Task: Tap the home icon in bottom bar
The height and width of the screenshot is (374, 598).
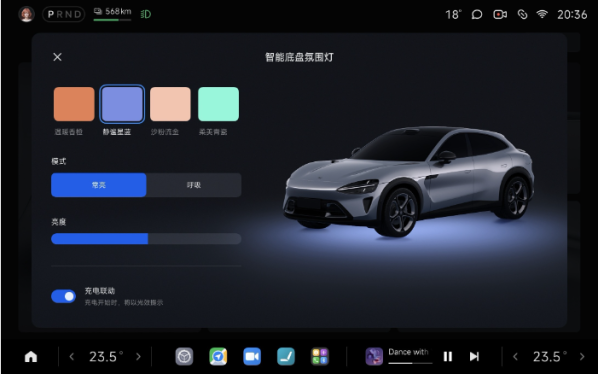Action: (31, 357)
